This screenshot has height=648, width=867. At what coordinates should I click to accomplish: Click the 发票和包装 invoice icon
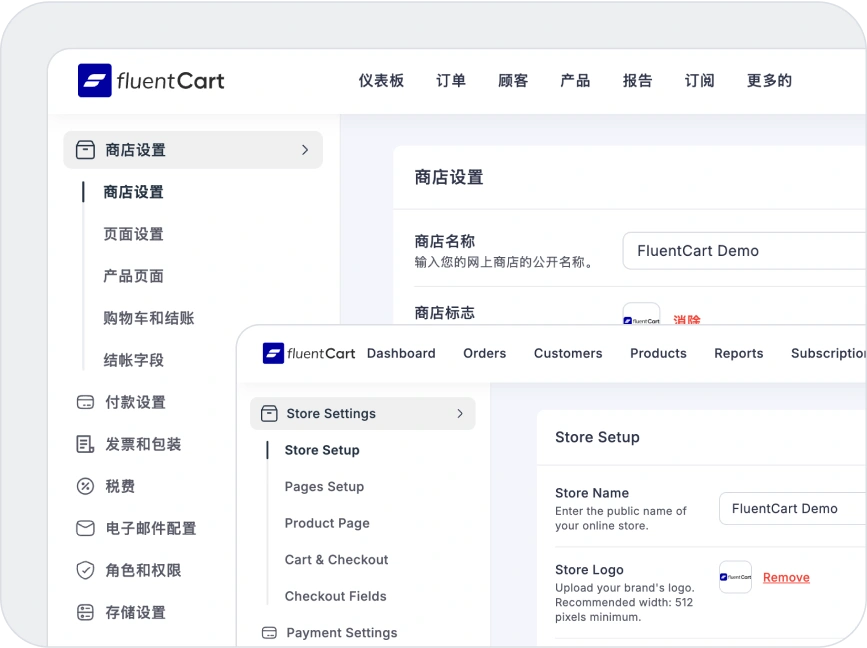[85, 444]
